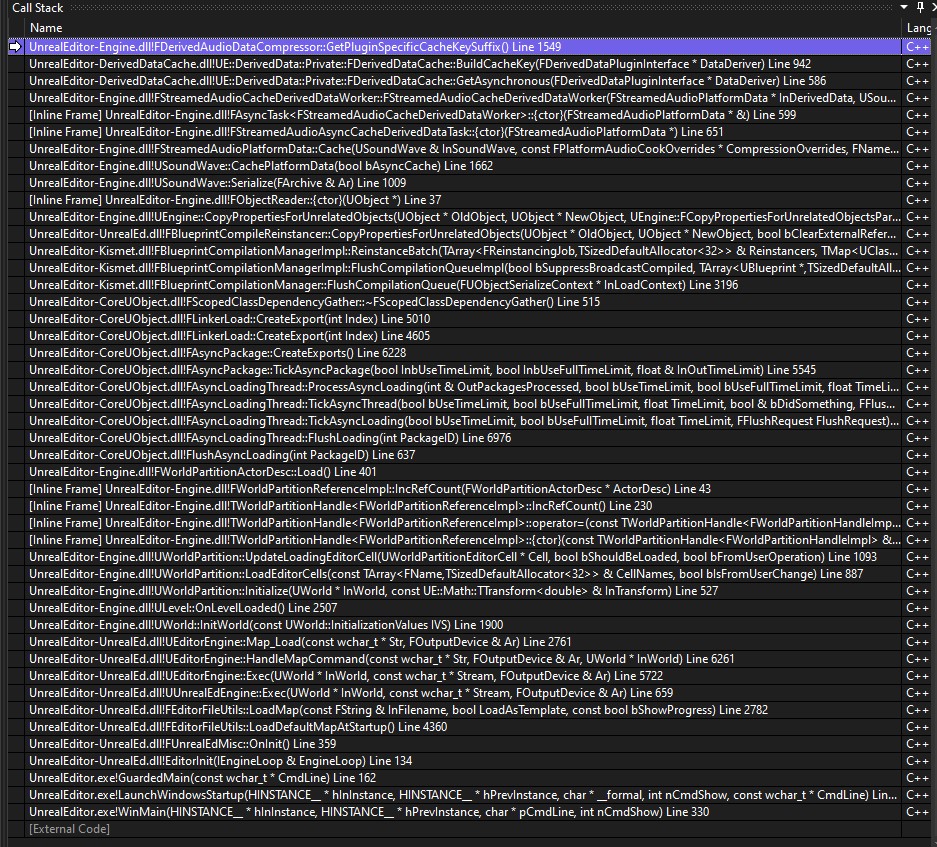Screen dimensions: 937x847
Task: Select the FEditorFileUtils::LoadMap Line 2782 frame
Action: click(x=463, y=710)
